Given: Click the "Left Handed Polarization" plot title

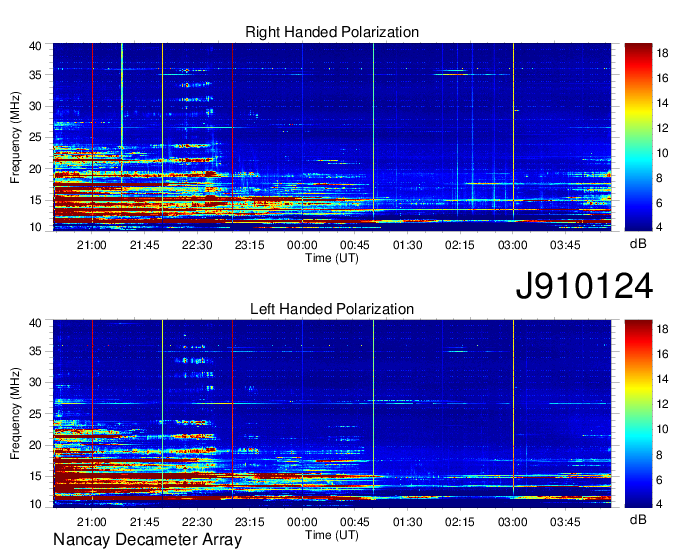Looking at the screenshot, I should coord(332,309).
